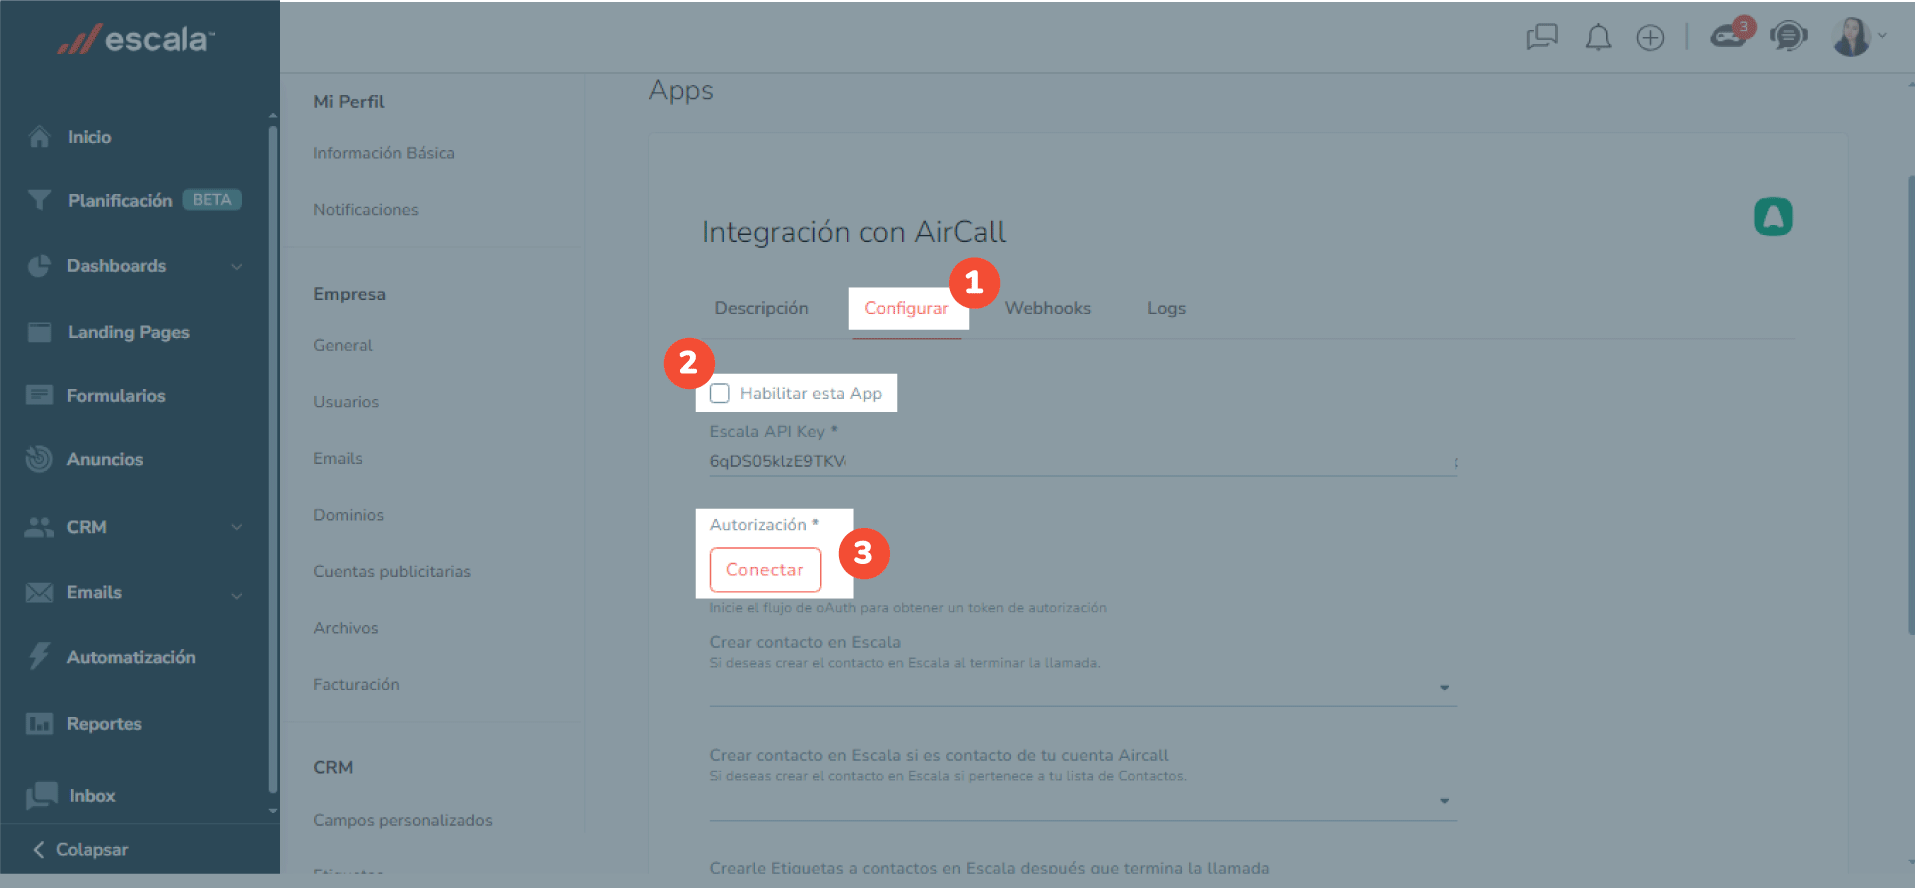Open Archivos settings
This screenshot has height=888, width=1915.
(346, 628)
